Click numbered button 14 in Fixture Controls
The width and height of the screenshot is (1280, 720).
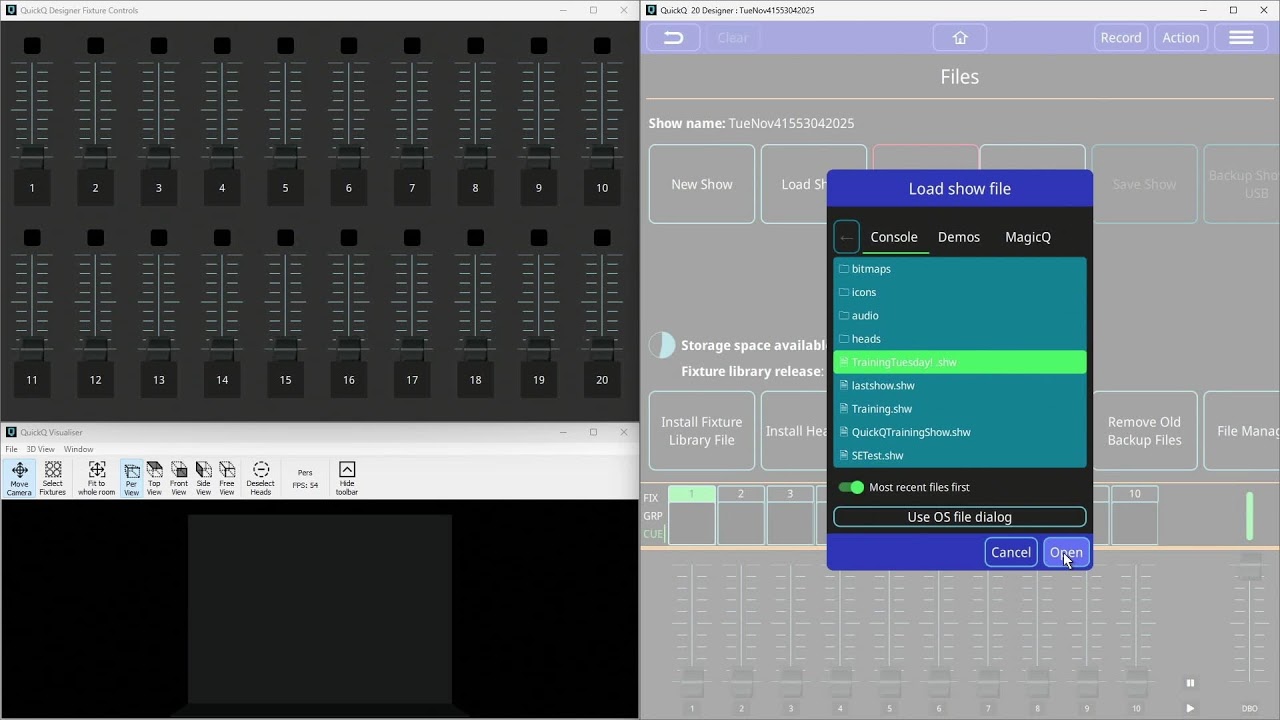click(x=222, y=380)
